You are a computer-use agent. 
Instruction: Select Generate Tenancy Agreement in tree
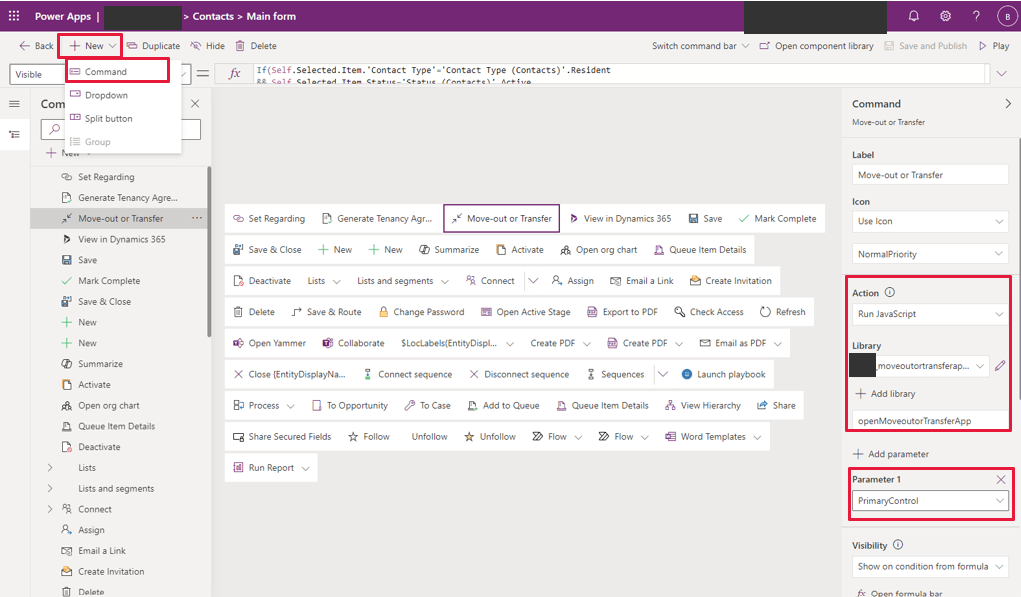click(127, 198)
